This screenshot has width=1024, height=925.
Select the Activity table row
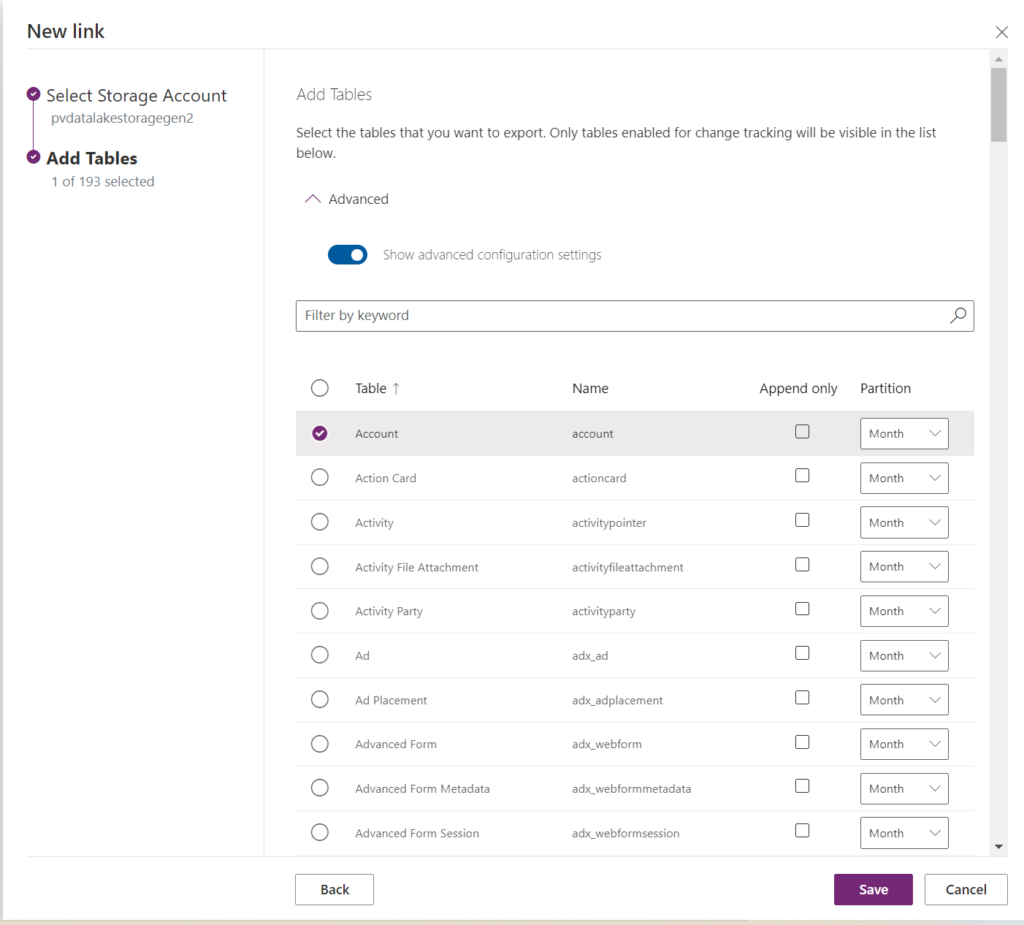tap(319, 522)
